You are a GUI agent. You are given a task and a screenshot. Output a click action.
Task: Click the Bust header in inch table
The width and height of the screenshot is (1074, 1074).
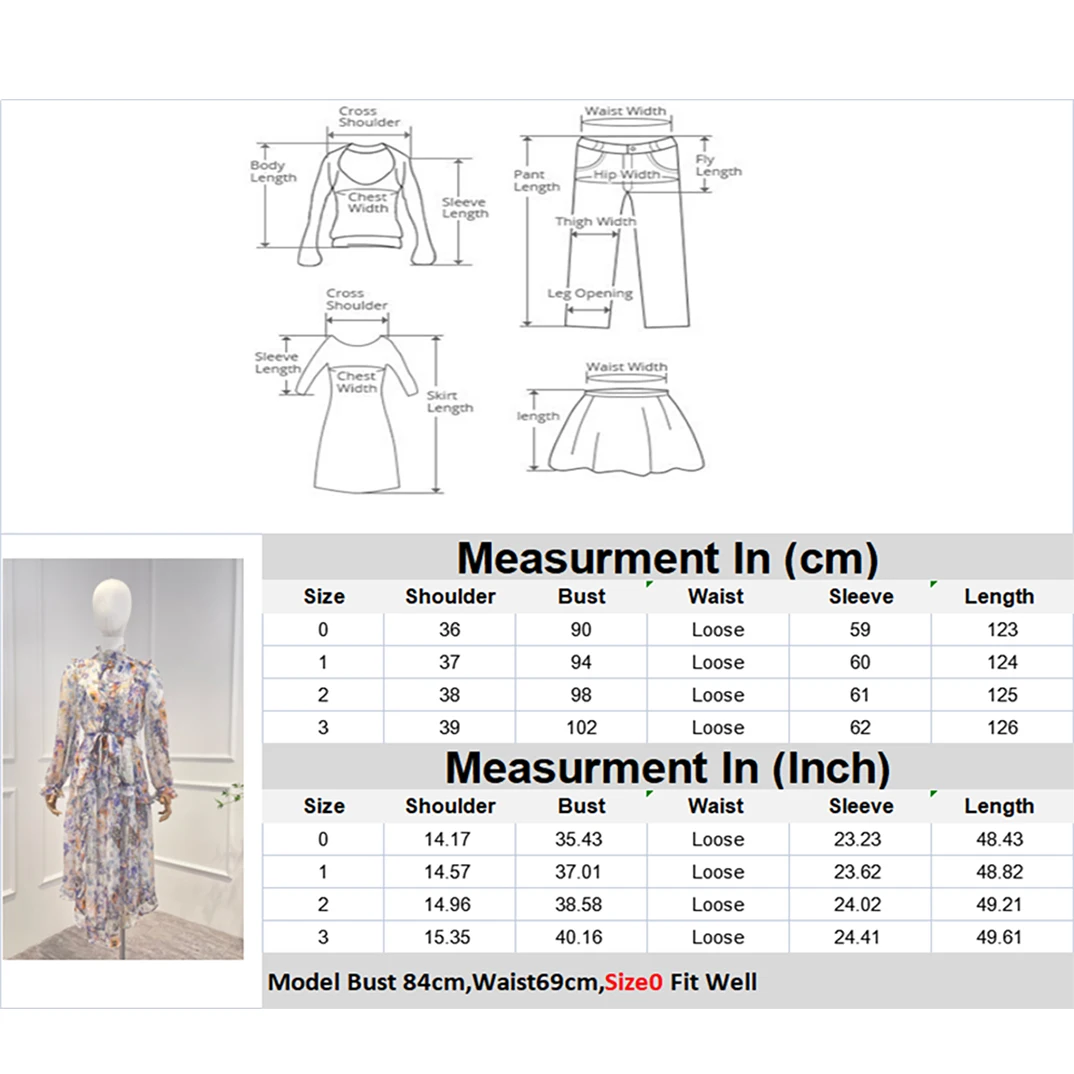click(x=582, y=806)
